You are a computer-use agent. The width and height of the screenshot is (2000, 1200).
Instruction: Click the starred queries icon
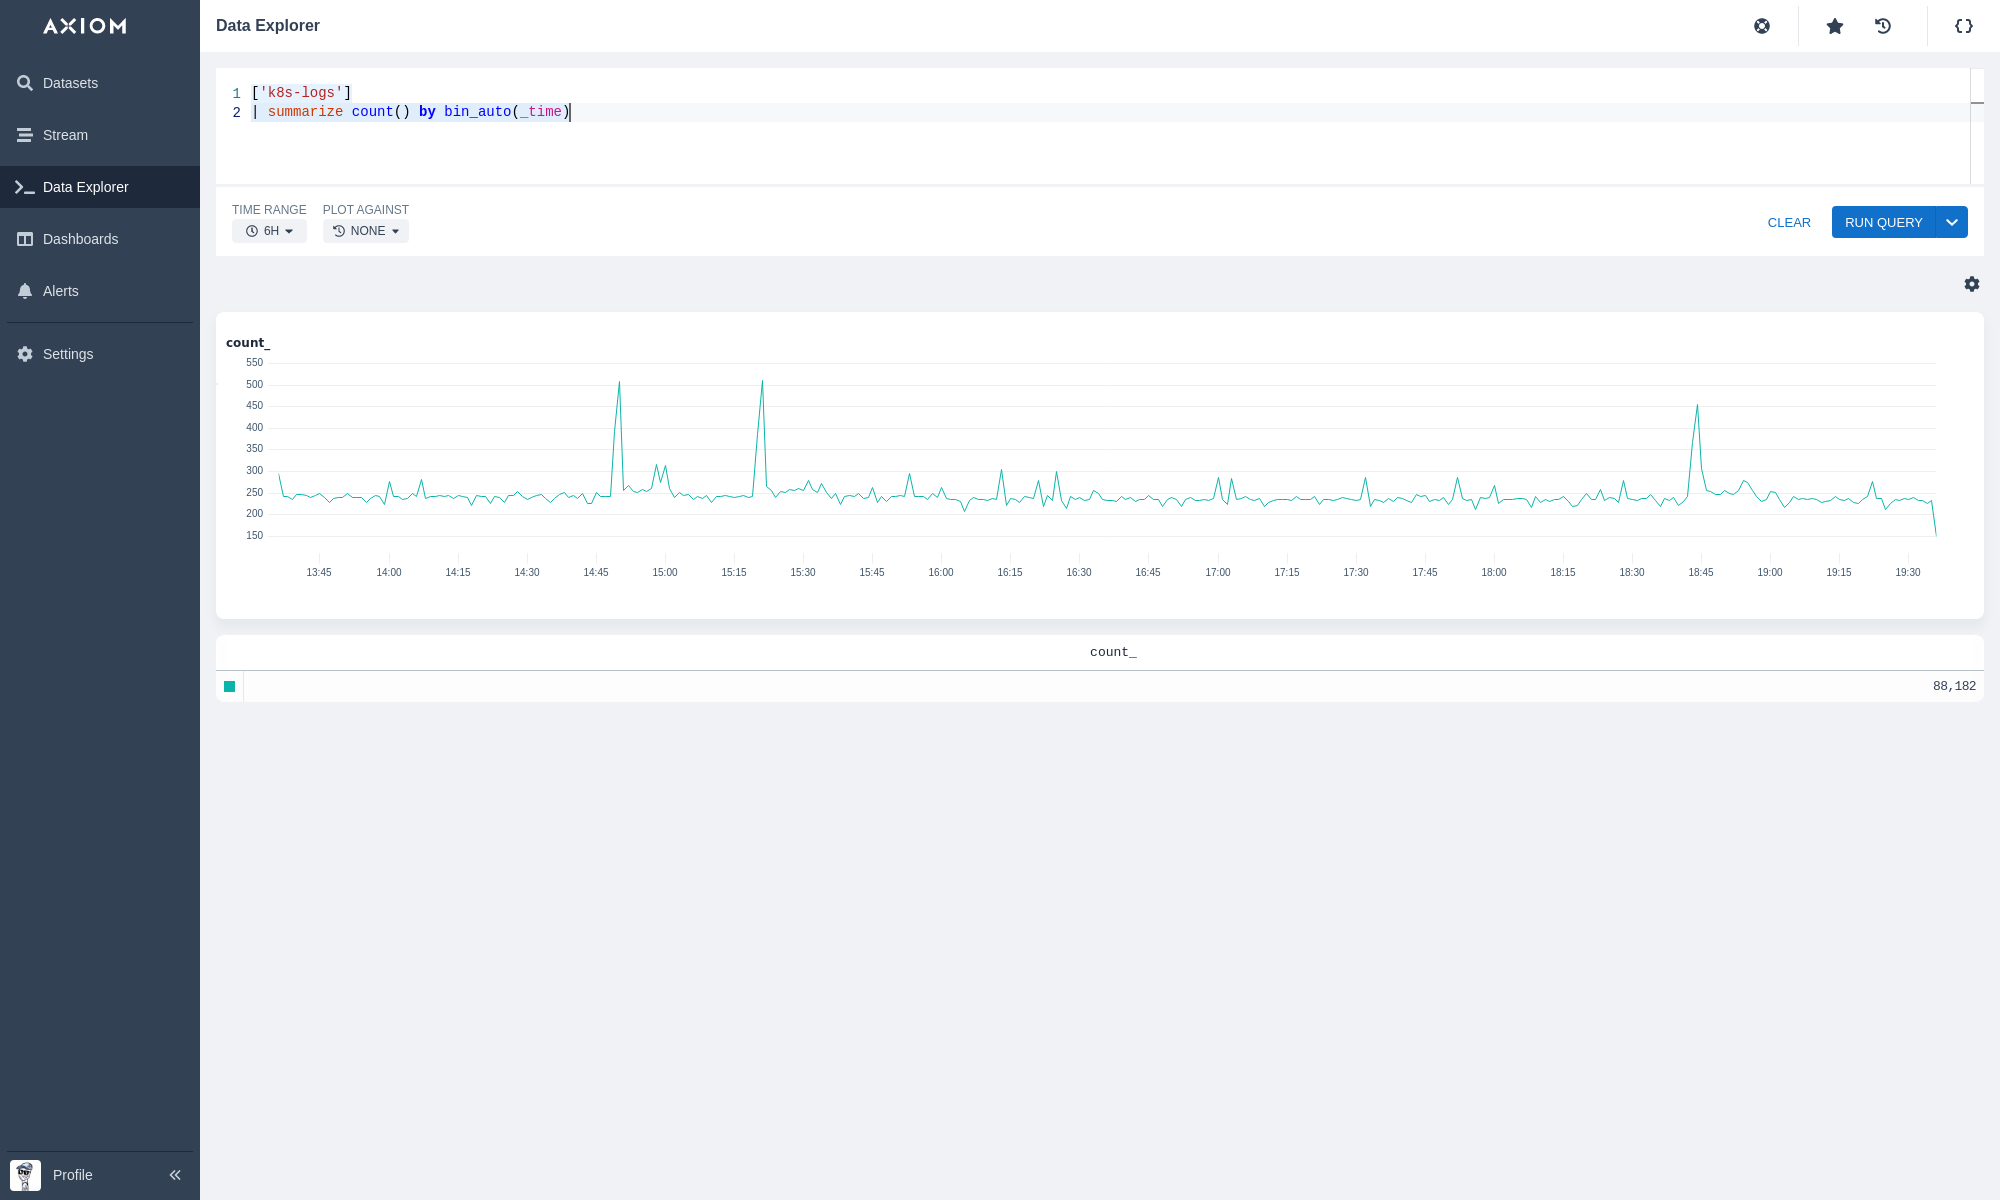pos(1835,26)
